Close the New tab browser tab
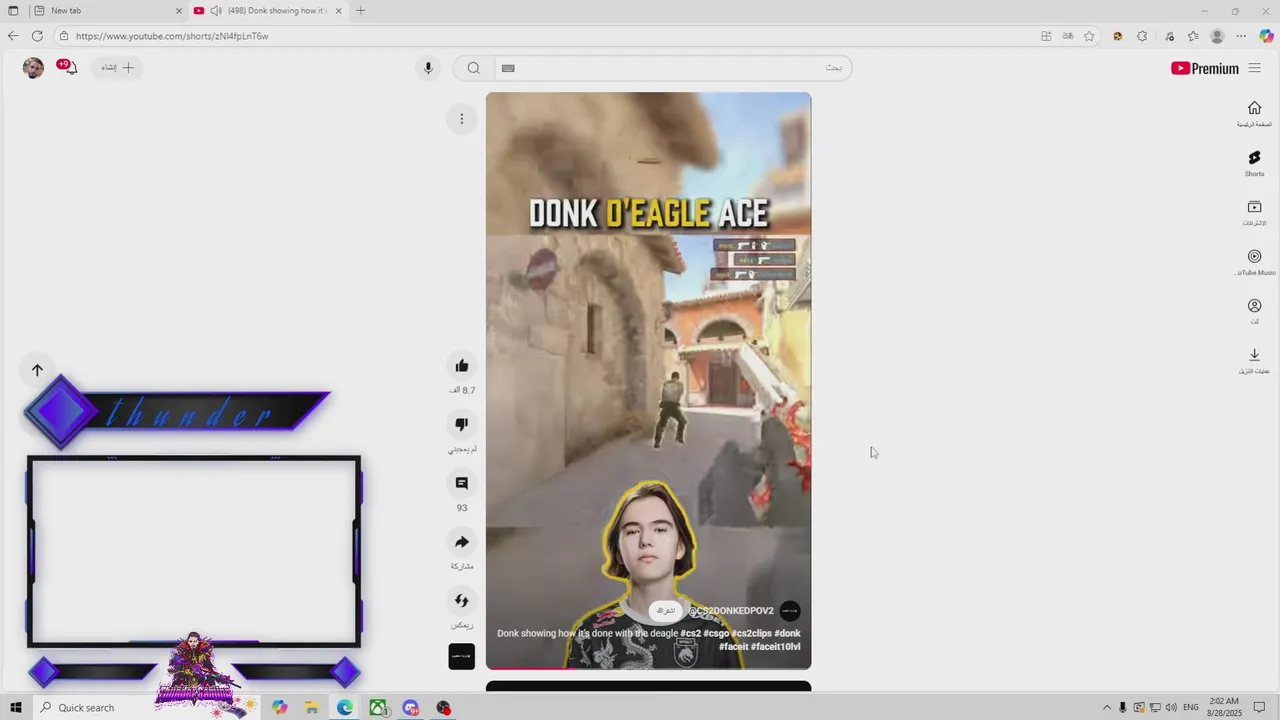The image size is (1280, 720). (179, 10)
